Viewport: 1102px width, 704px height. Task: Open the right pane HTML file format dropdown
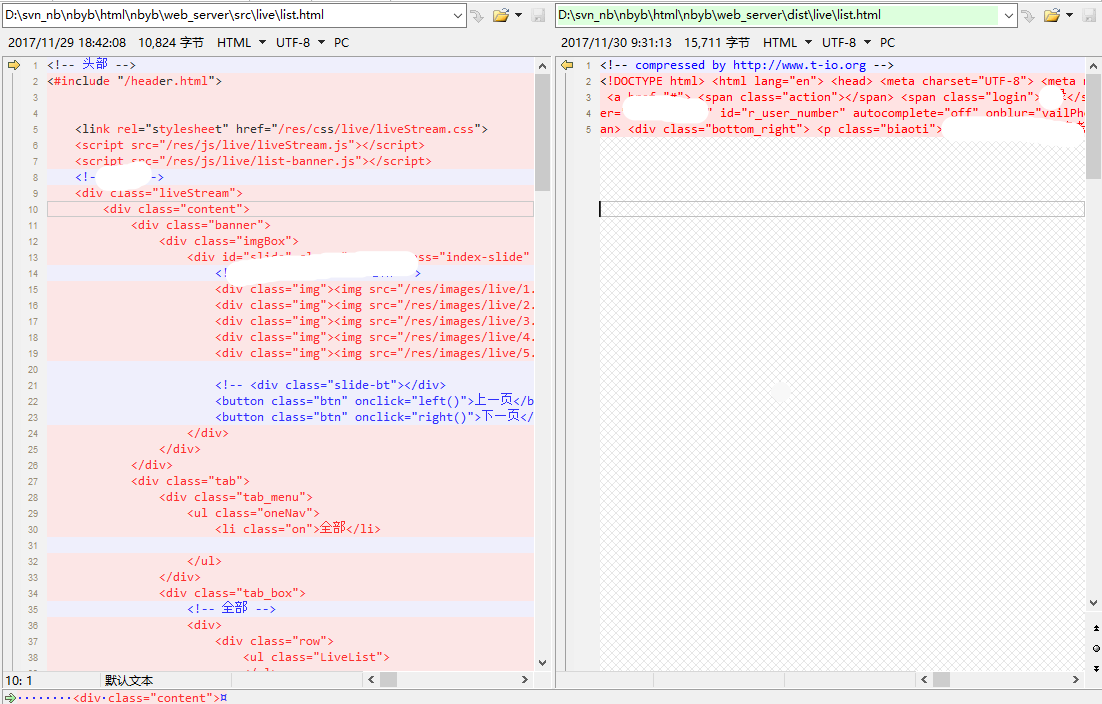point(787,43)
